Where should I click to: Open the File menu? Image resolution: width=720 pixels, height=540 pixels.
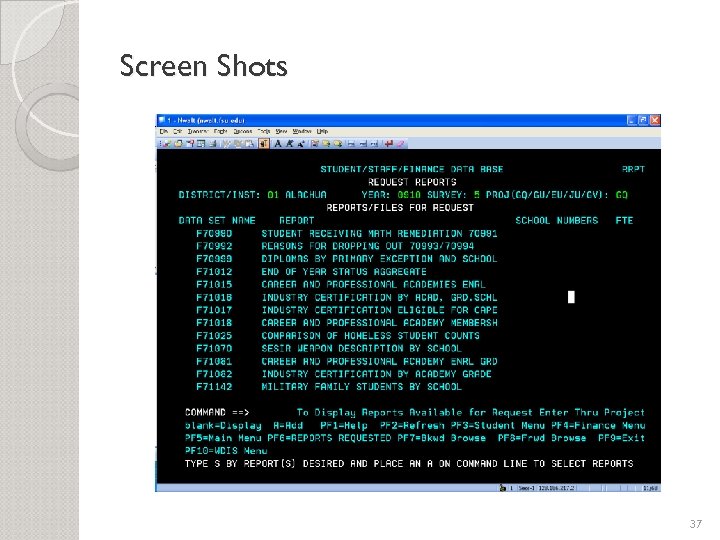pos(163,131)
